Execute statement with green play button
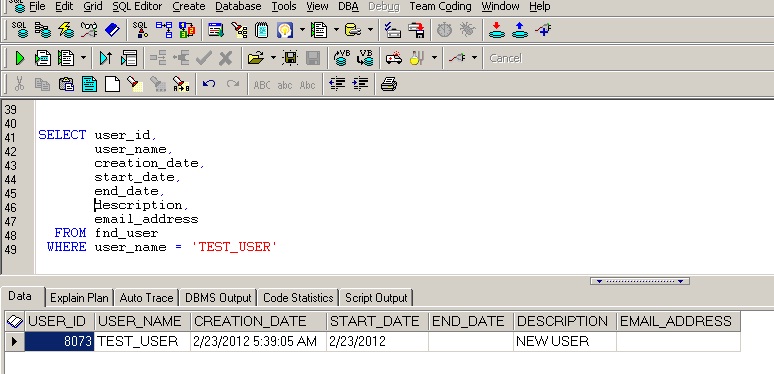774x374 pixels. point(20,58)
